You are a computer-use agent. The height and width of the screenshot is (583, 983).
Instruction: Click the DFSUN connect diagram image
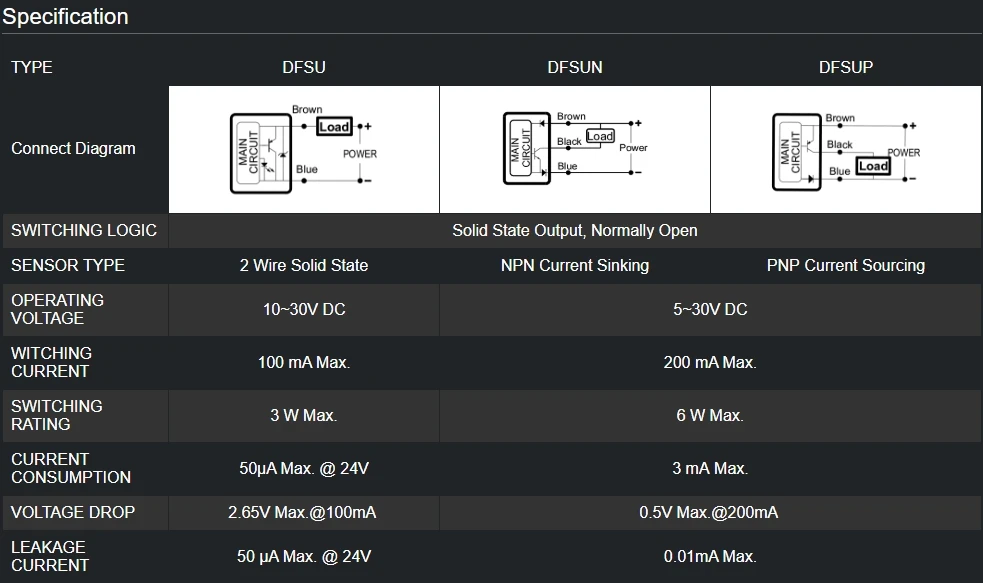click(x=575, y=149)
